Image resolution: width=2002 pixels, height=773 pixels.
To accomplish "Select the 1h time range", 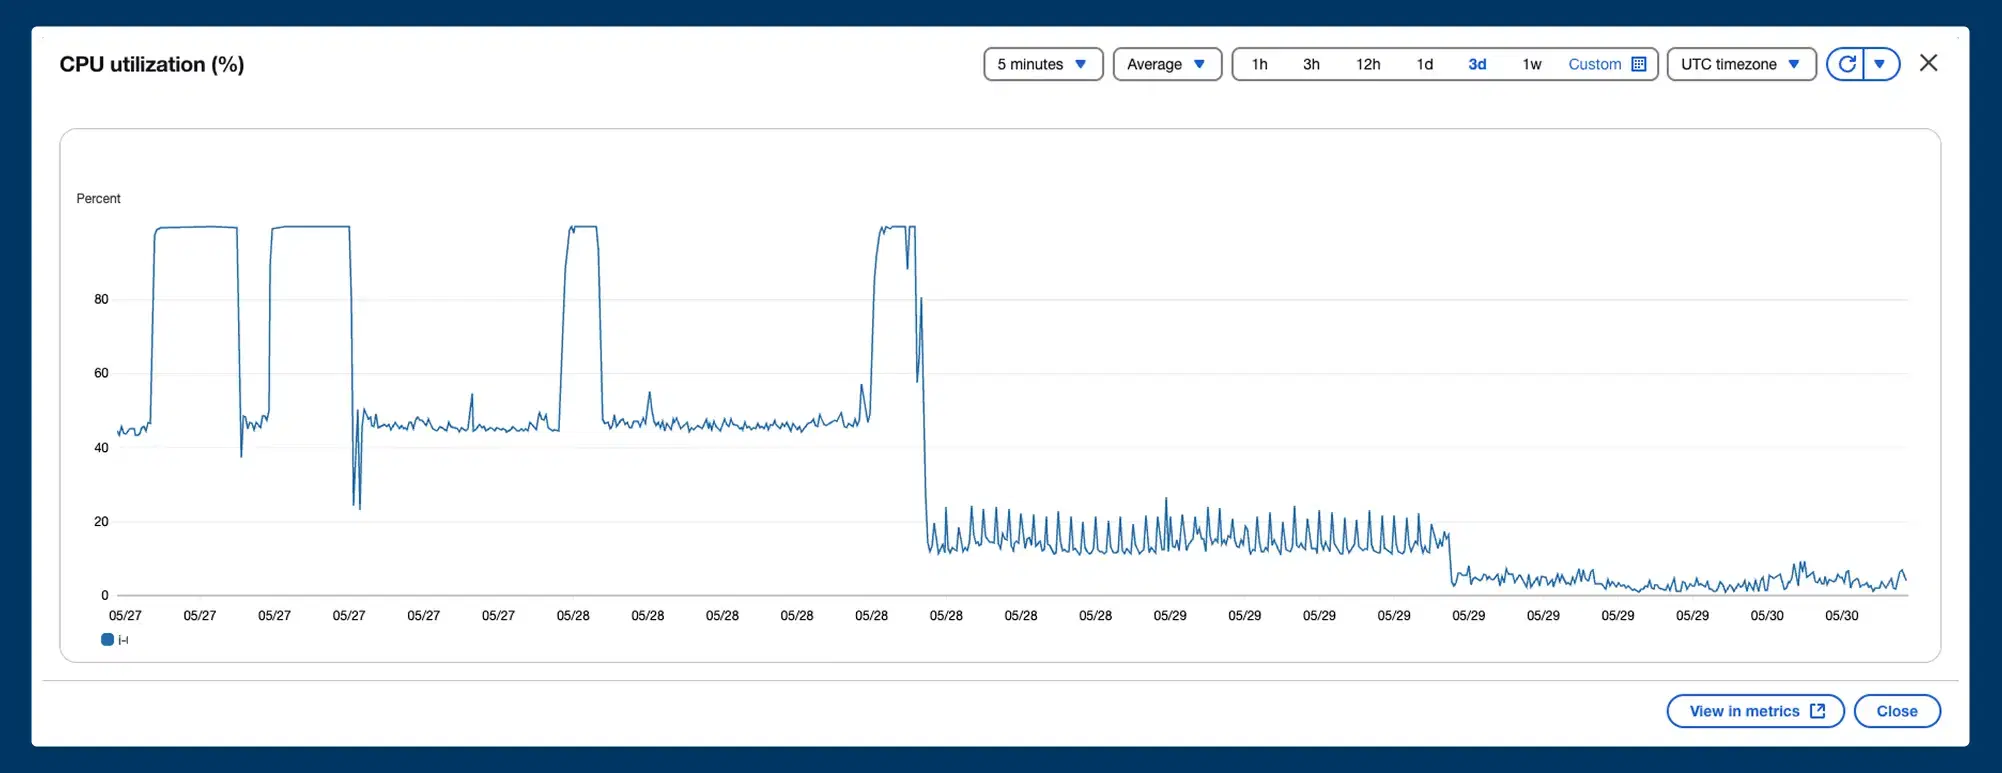I will (x=1259, y=64).
